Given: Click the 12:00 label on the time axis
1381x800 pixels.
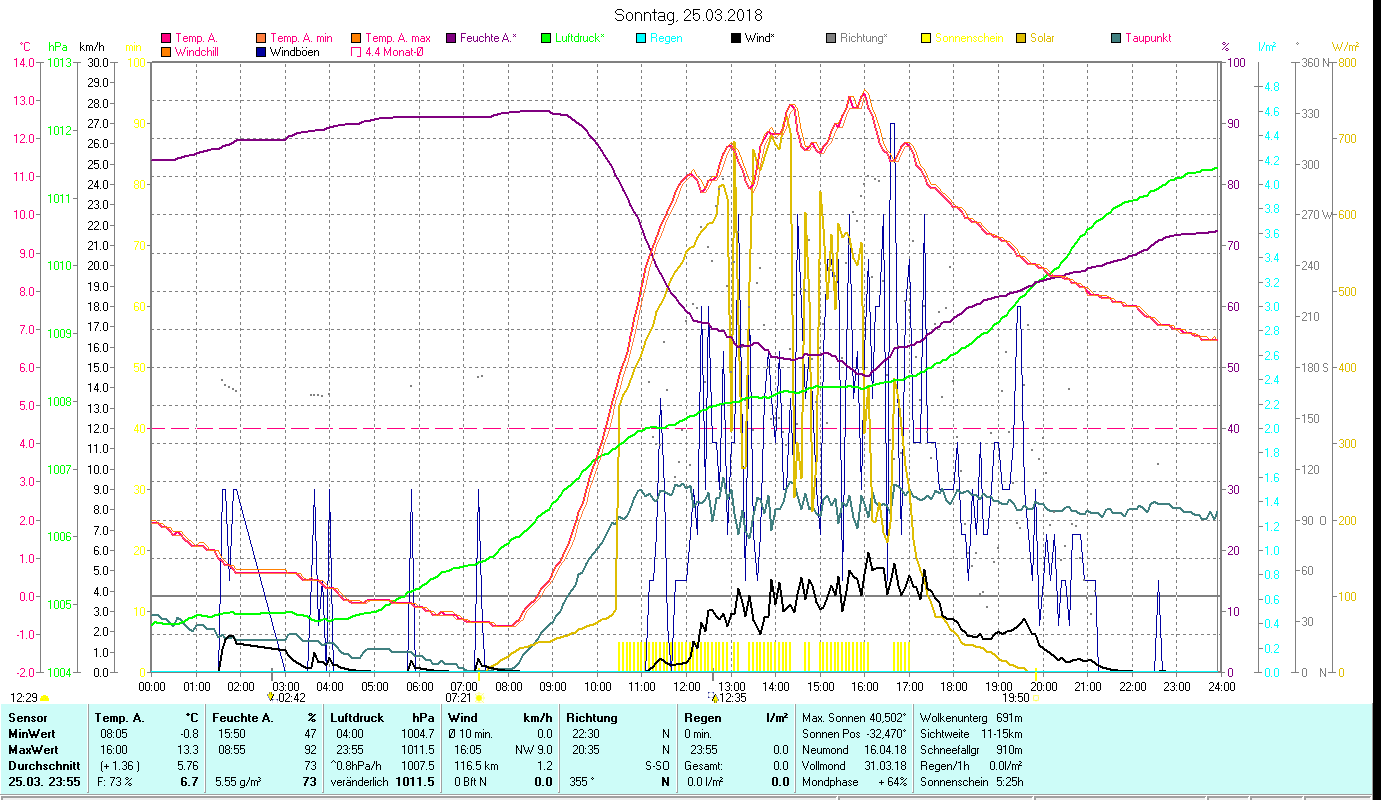Looking at the screenshot, I should [687, 686].
